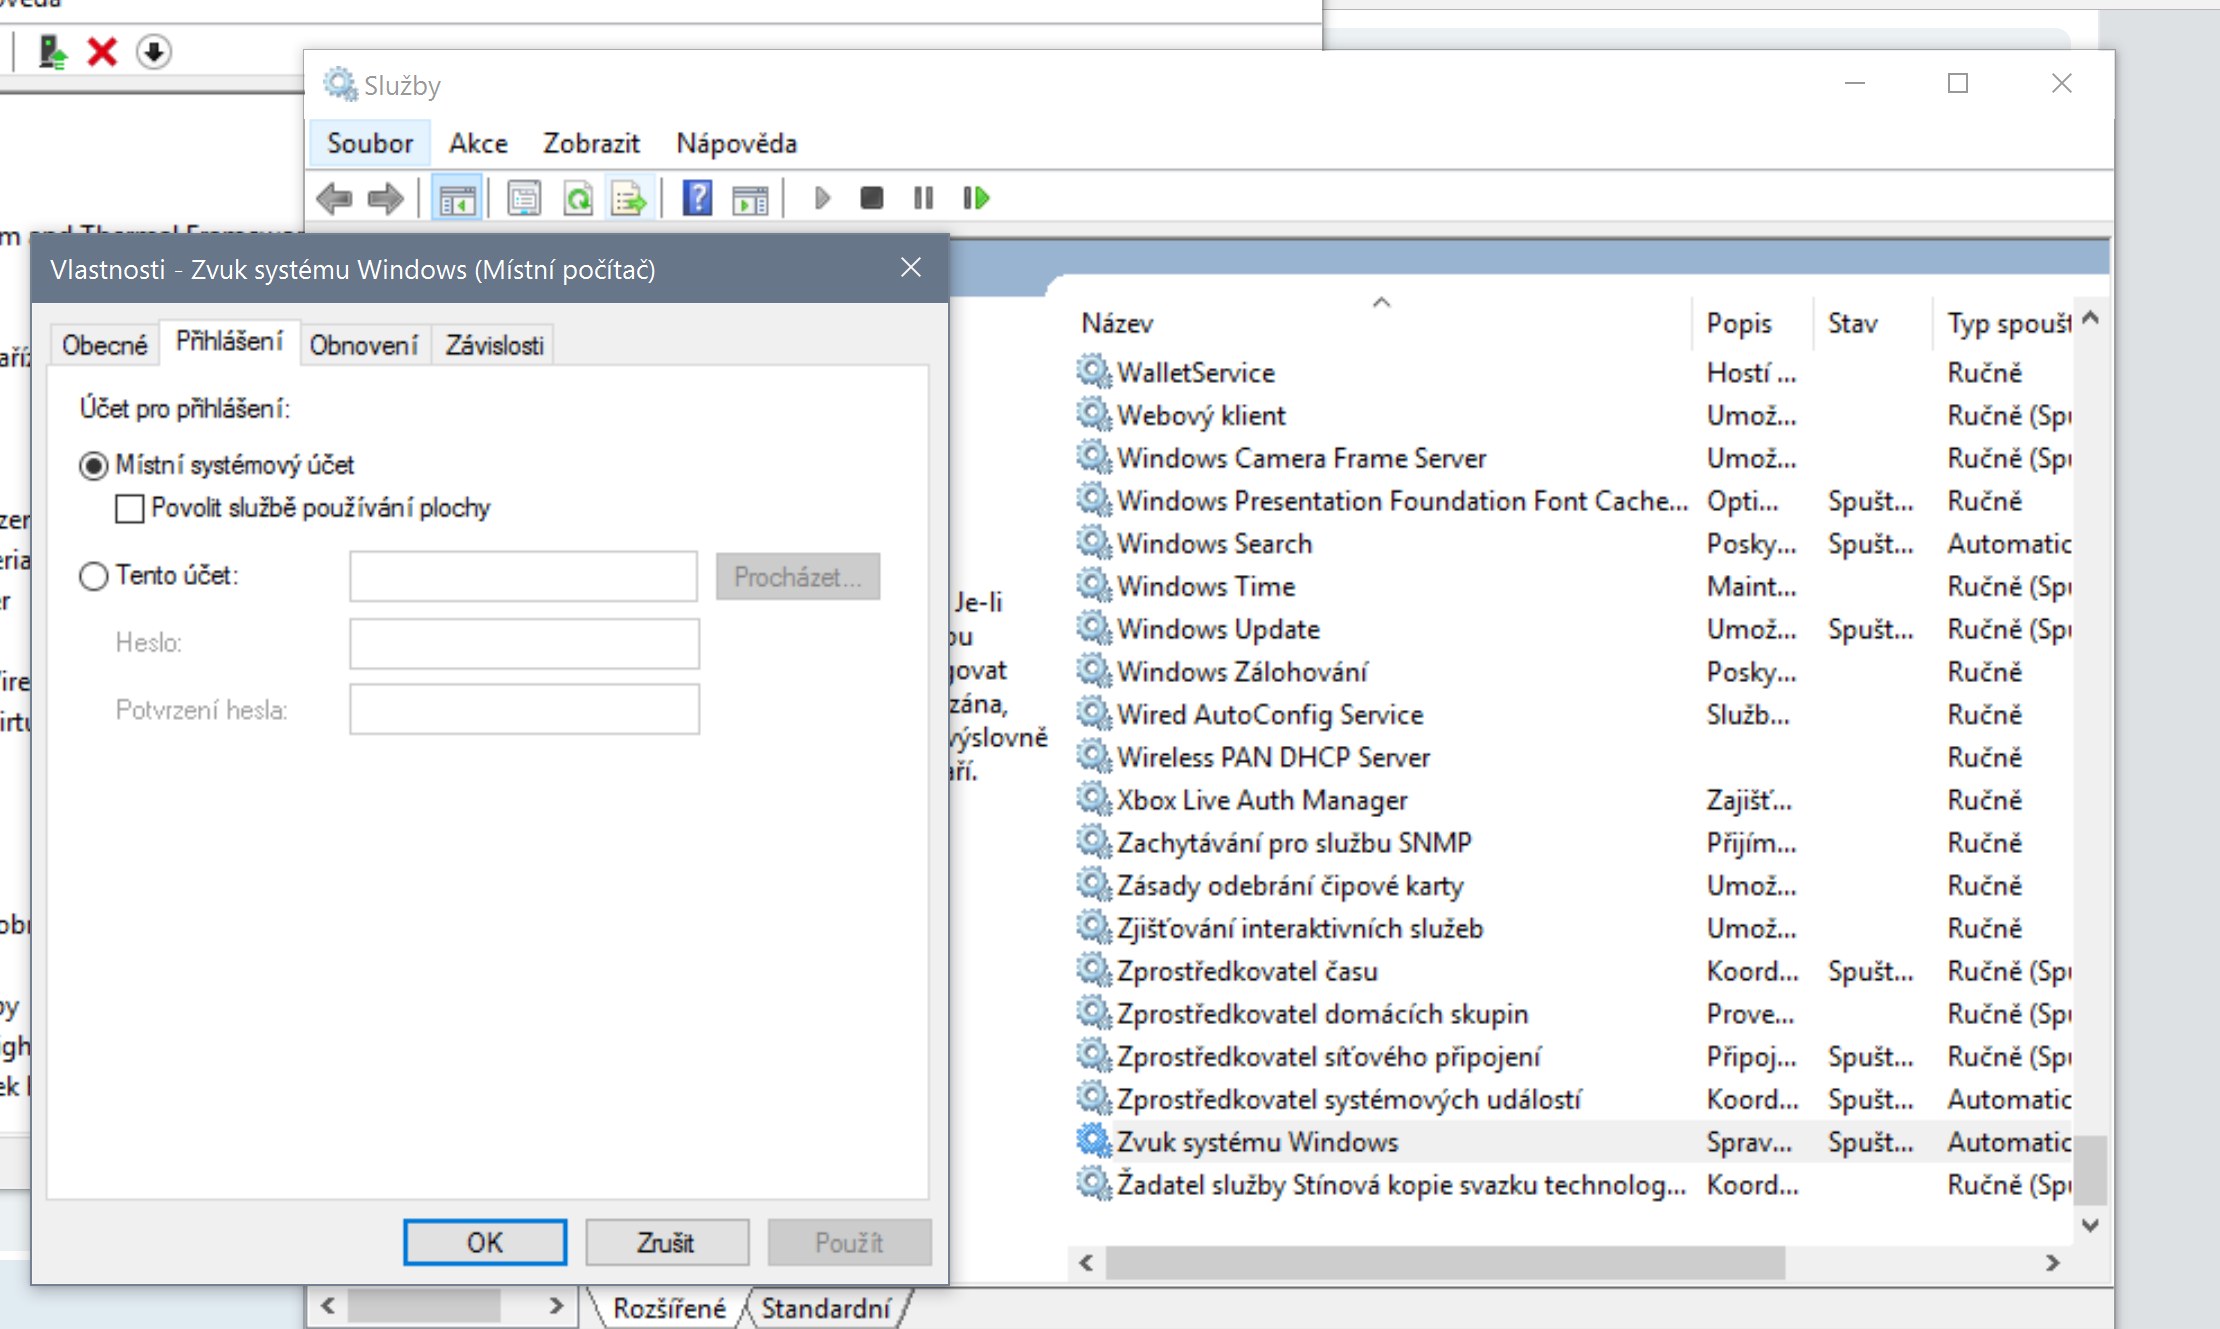Click the Zrušit button
2220x1329 pixels.
(666, 1243)
